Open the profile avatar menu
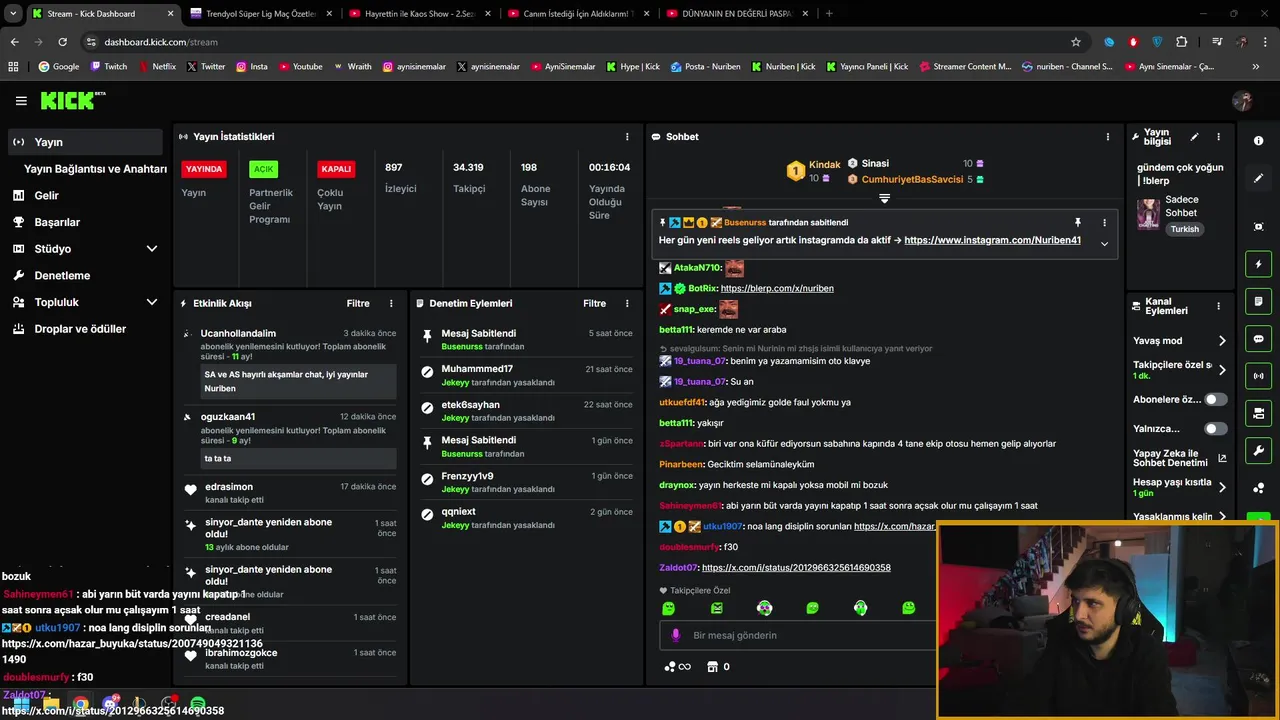1280x720 pixels. [x=1243, y=101]
